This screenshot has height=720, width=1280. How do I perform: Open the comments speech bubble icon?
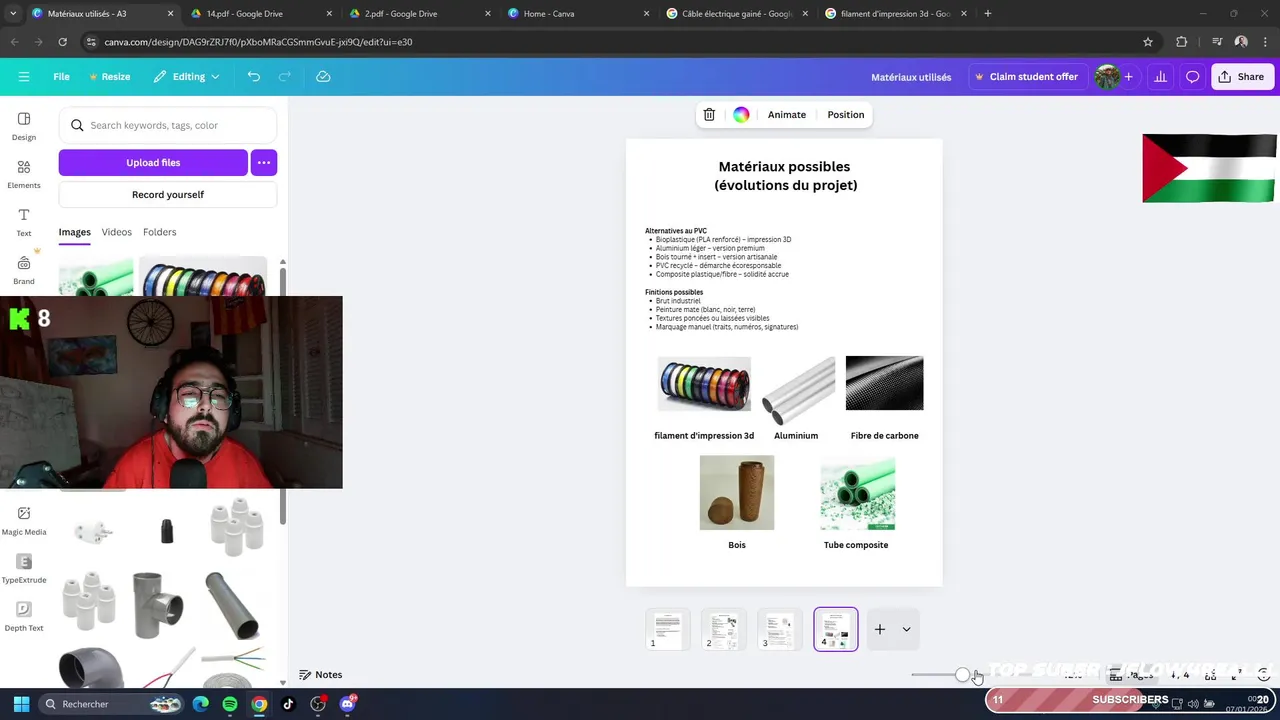(1193, 77)
